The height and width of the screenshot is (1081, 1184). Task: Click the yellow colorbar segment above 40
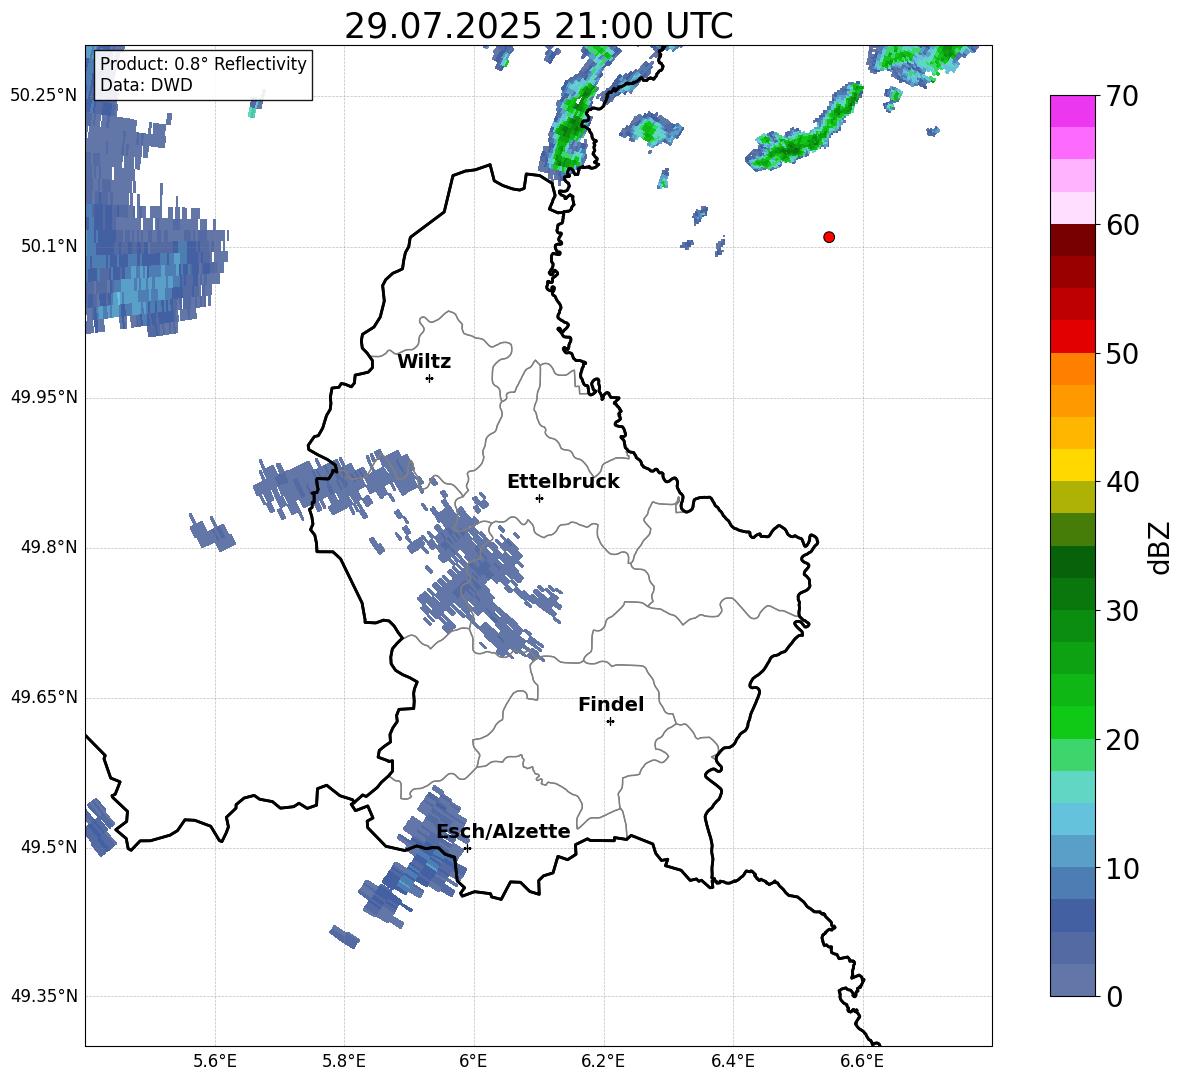coord(1072,465)
